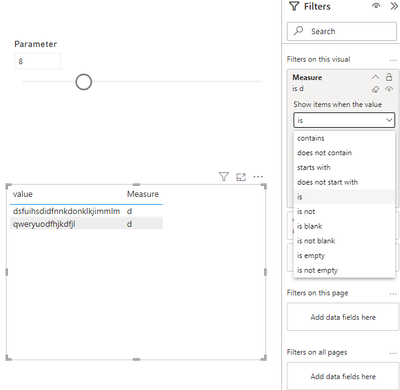Open the table visual's More options ellipsis
Screen dimensions: 400x390
tap(258, 177)
